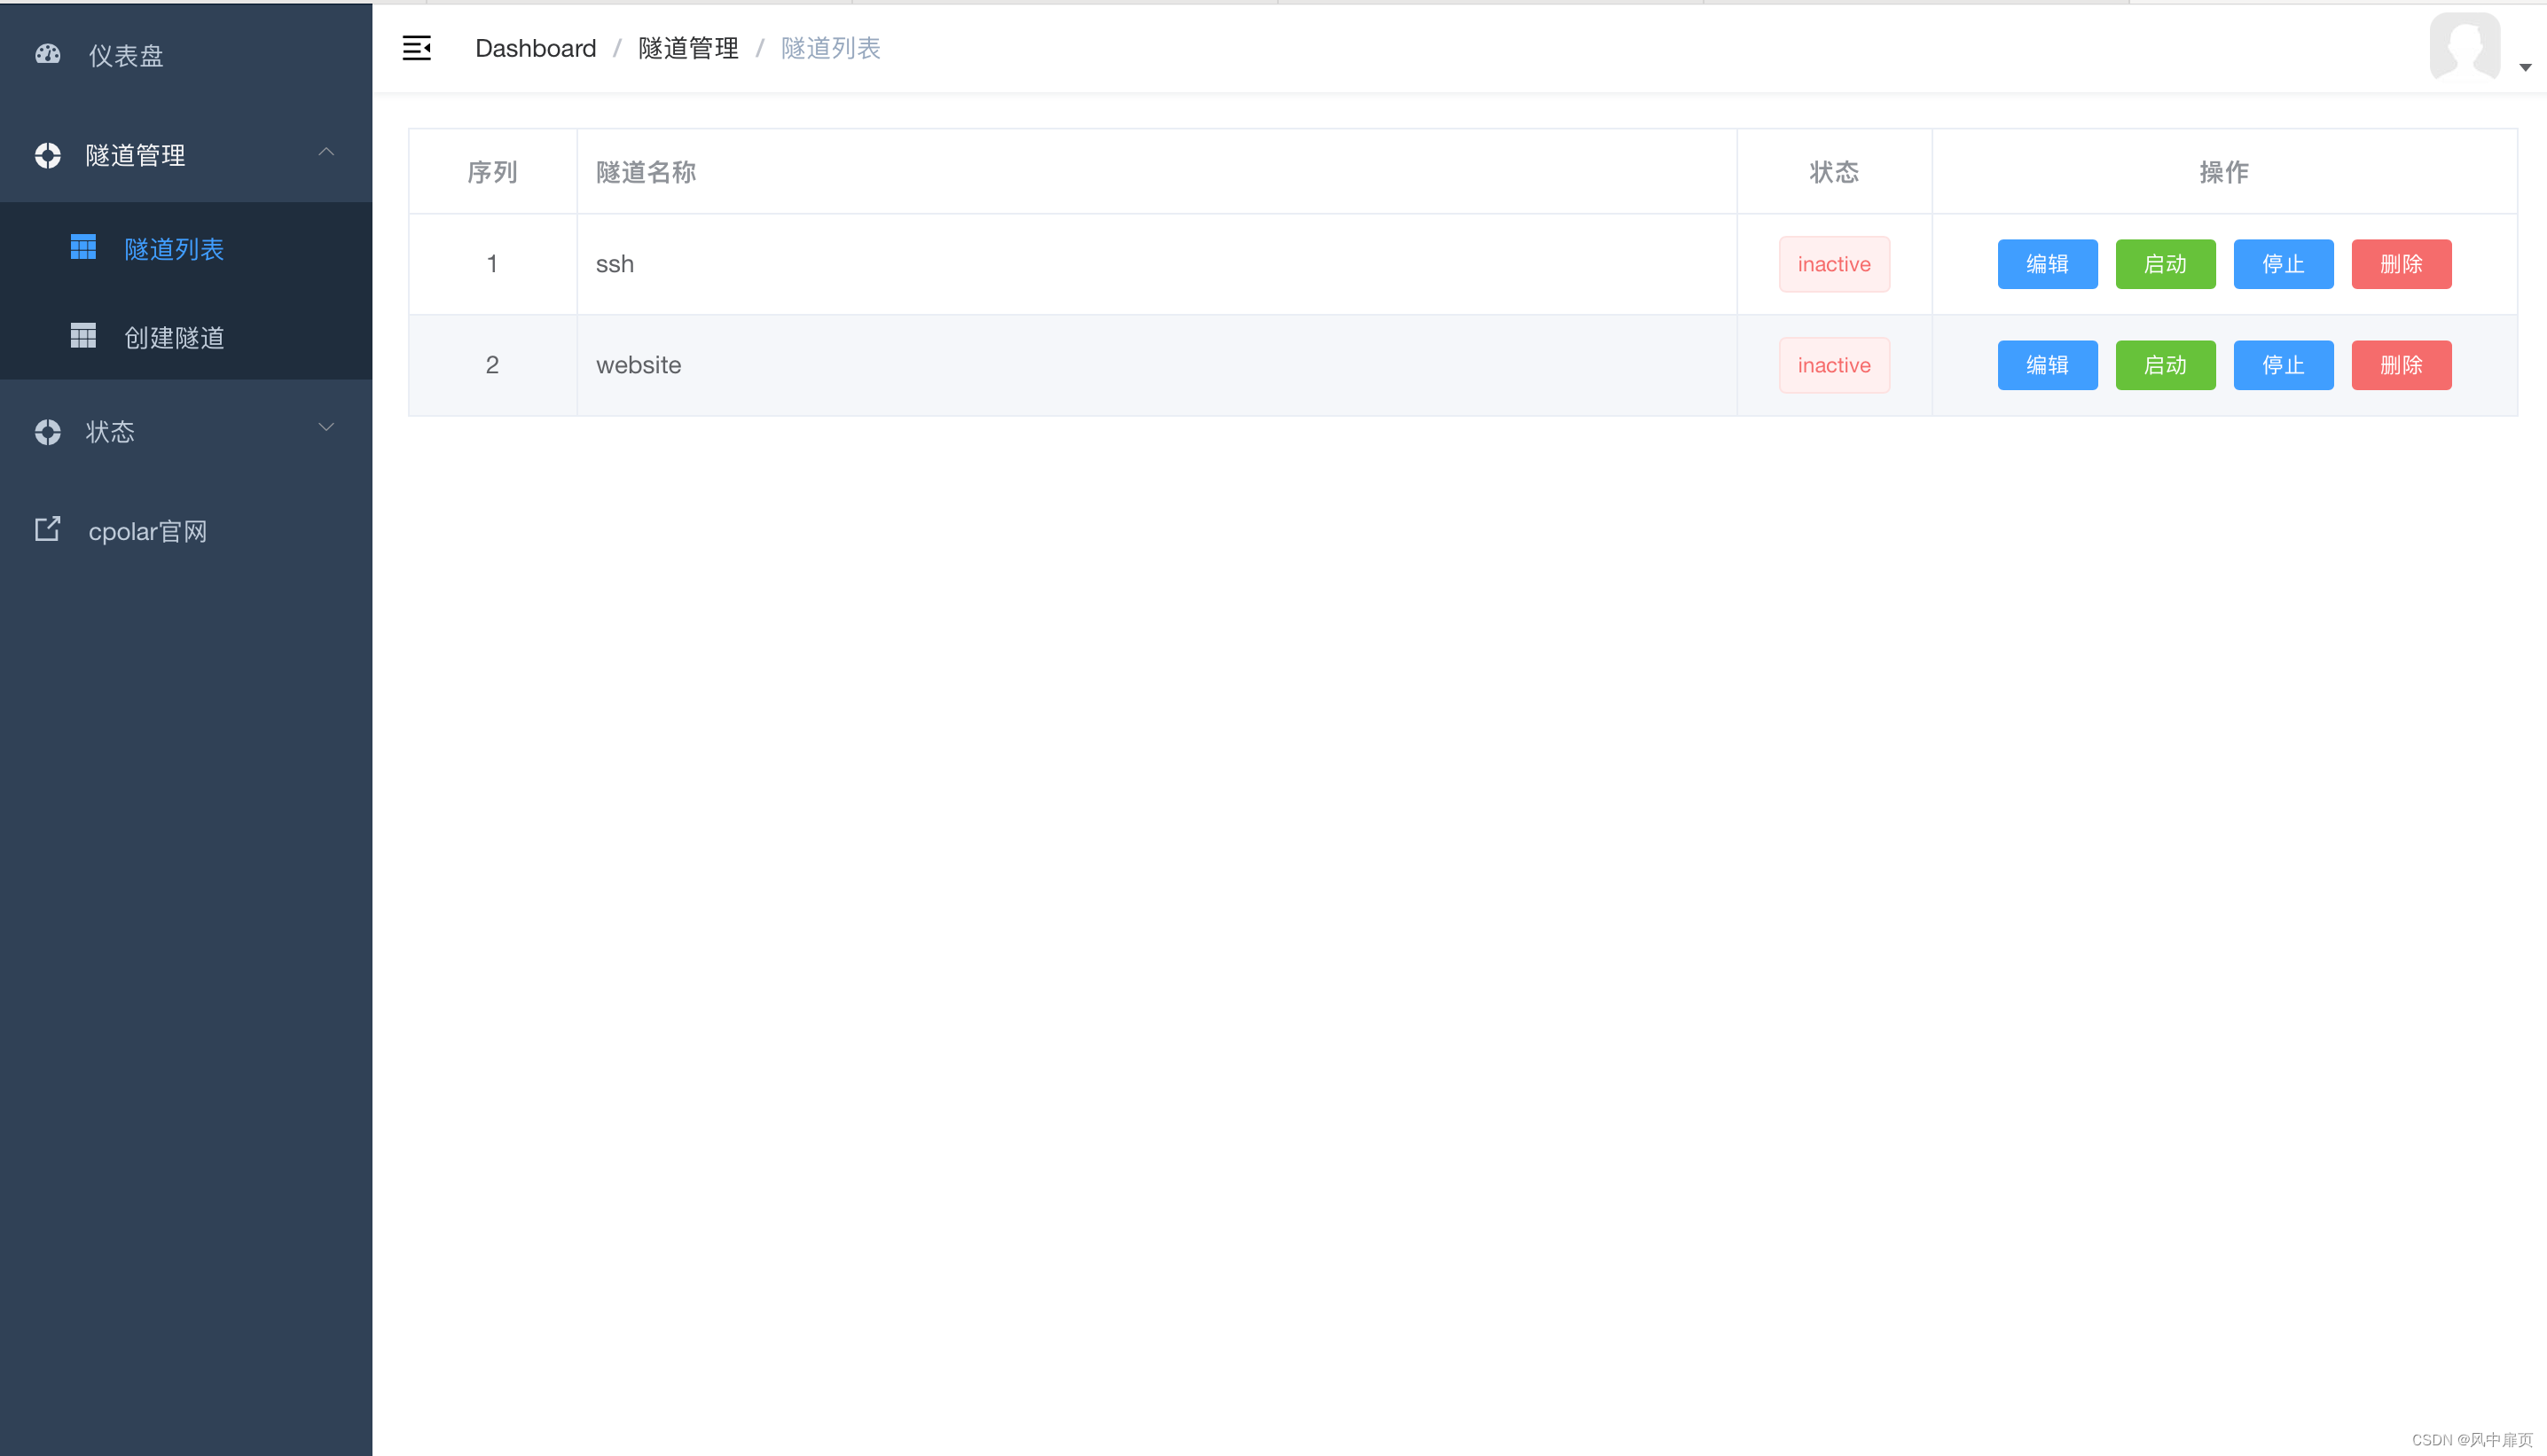Toggle sidebar with the hamburger collapse icon

(x=416, y=48)
